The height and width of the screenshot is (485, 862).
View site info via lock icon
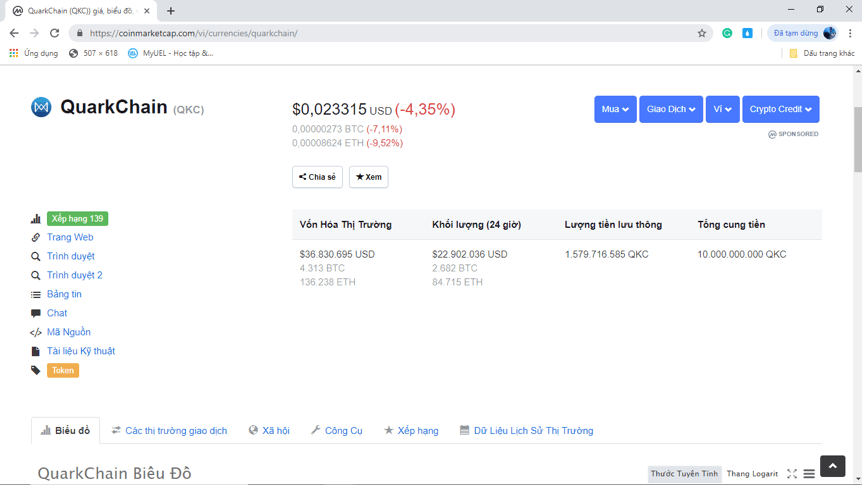[x=80, y=33]
